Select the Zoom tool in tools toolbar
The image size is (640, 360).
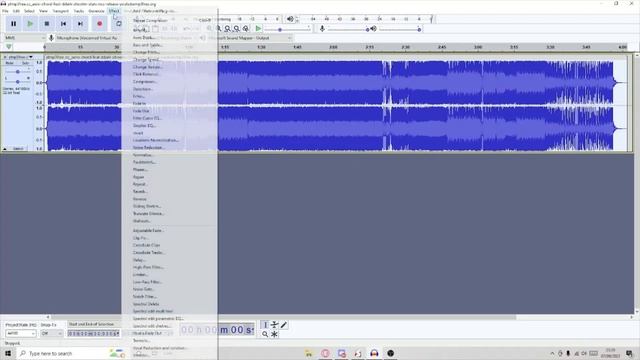coord(265,334)
